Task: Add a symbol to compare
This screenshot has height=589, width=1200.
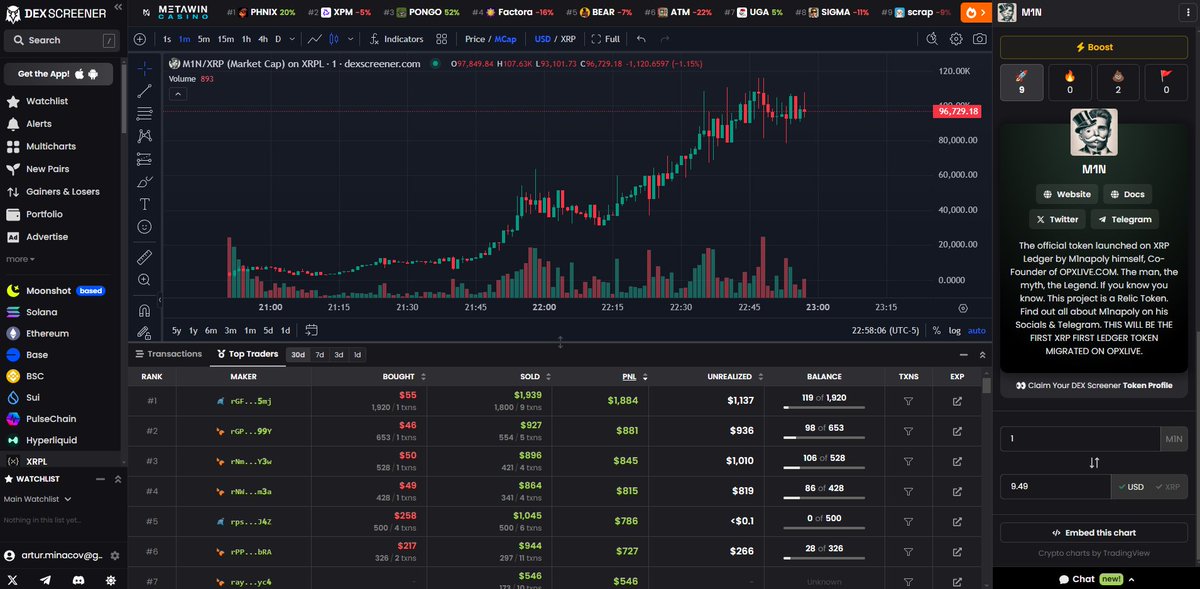Action: (140, 39)
